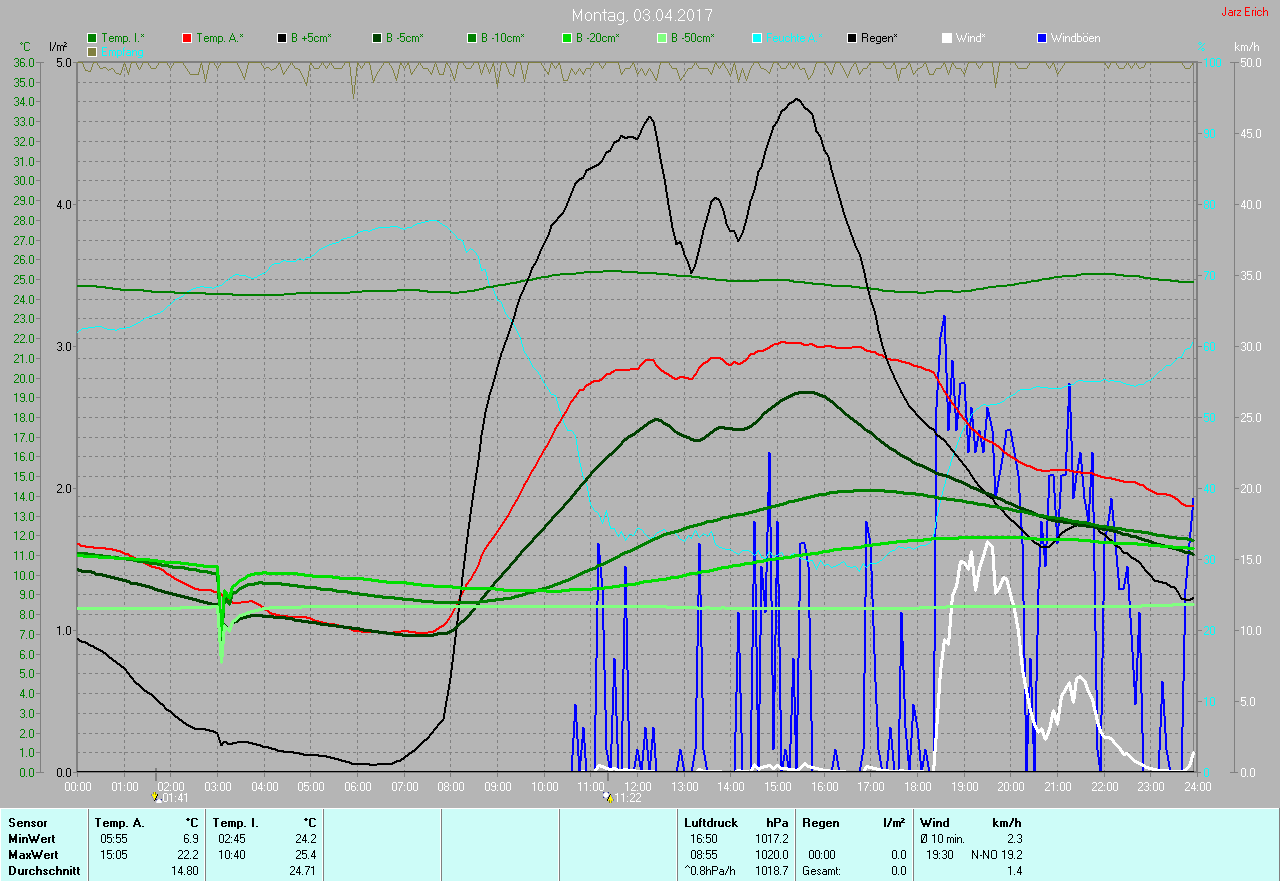1280x881 pixels.
Task: Click the Jarz Erich text in the top corner
Action: [x=1245, y=13]
